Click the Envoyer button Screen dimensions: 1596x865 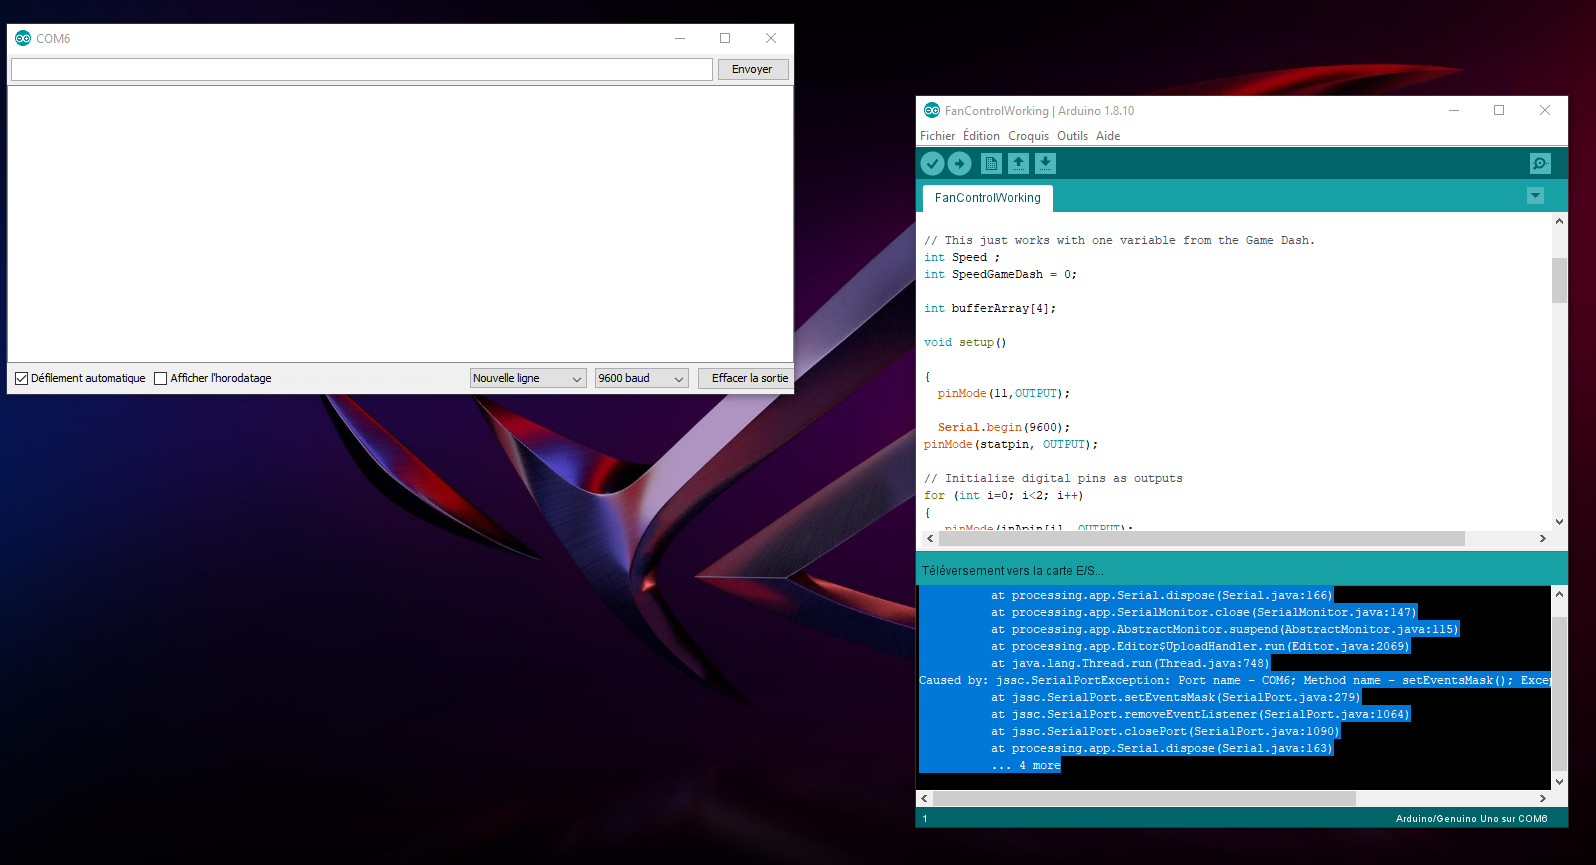coord(752,69)
